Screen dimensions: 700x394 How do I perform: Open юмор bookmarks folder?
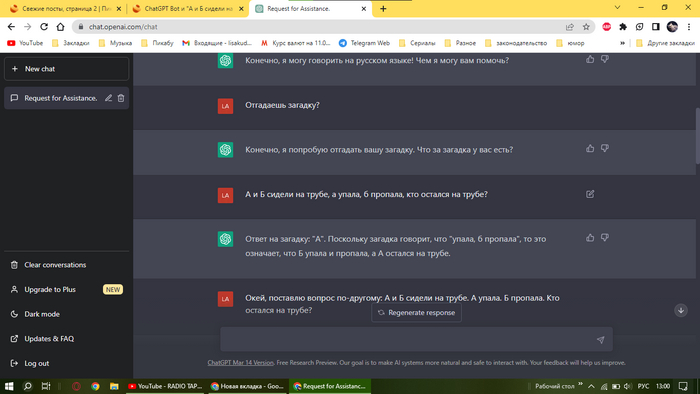pos(570,43)
